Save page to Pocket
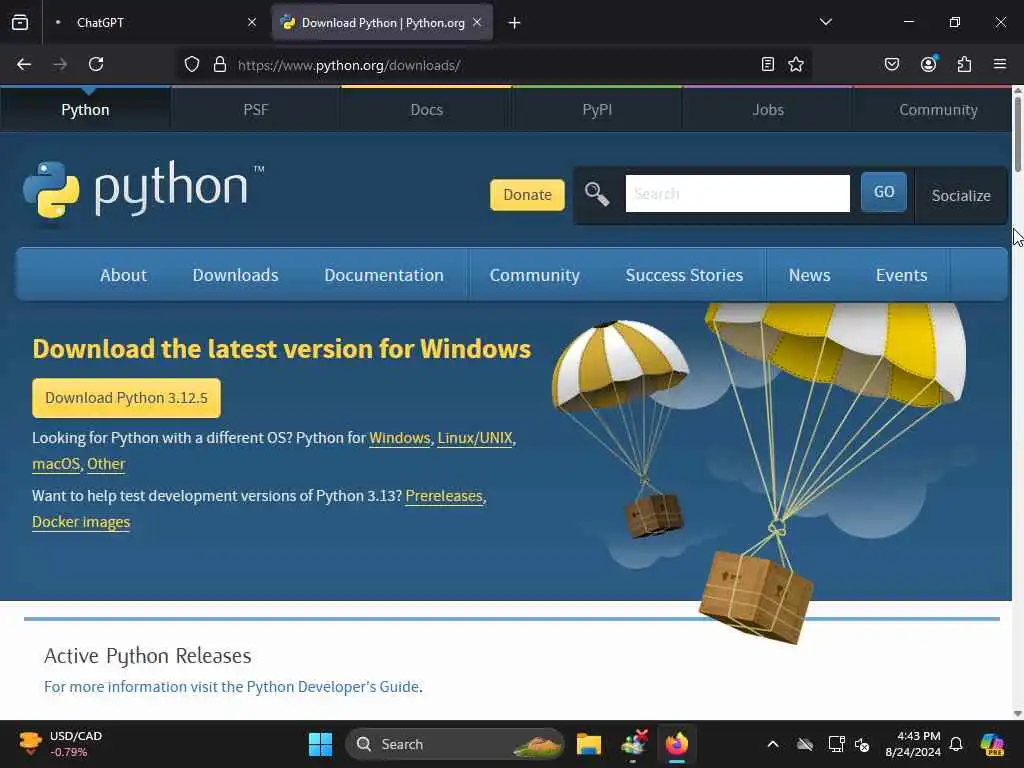Screen dimensions: 1024x768 891,64
